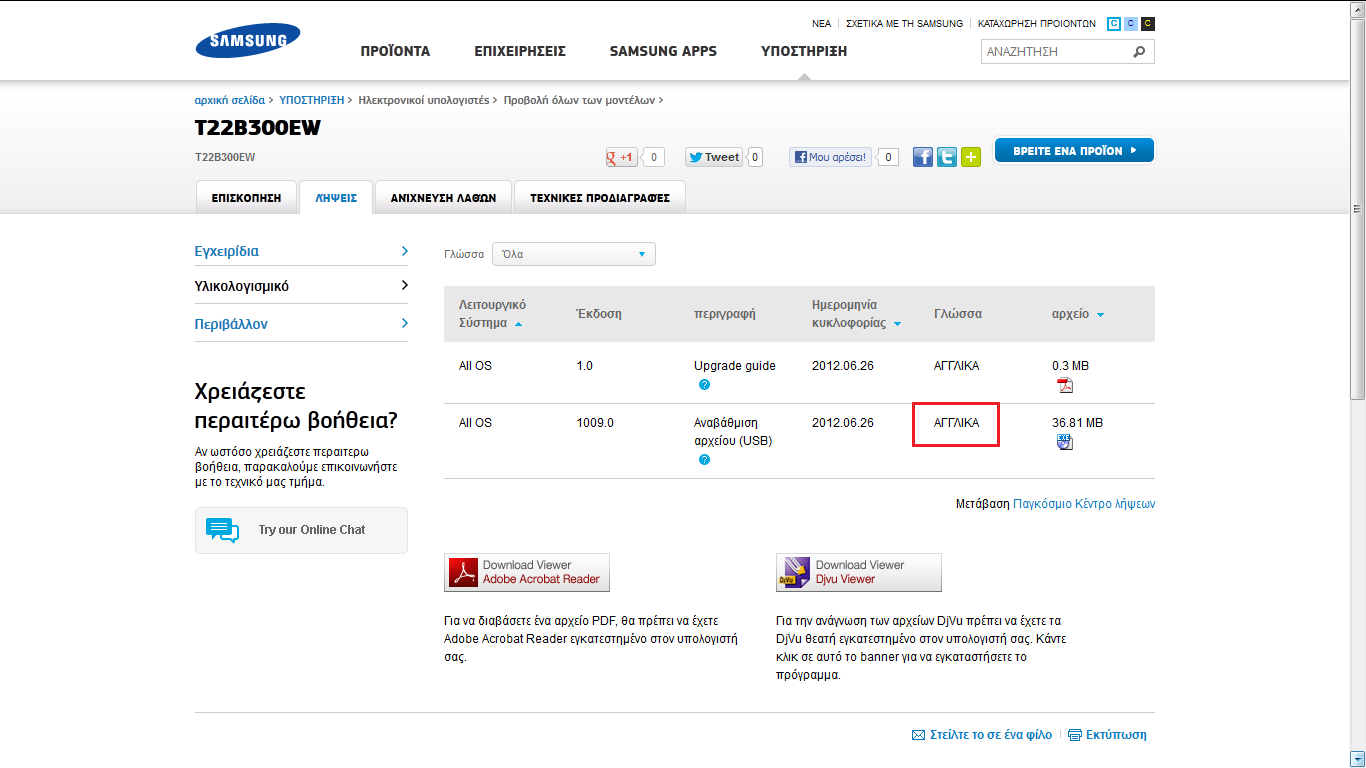Click the Χρειάζεστε περαιτέρω βοήθεια? heading
Image resolution: width=1366 pixels, height=768 pixels.
296,405
